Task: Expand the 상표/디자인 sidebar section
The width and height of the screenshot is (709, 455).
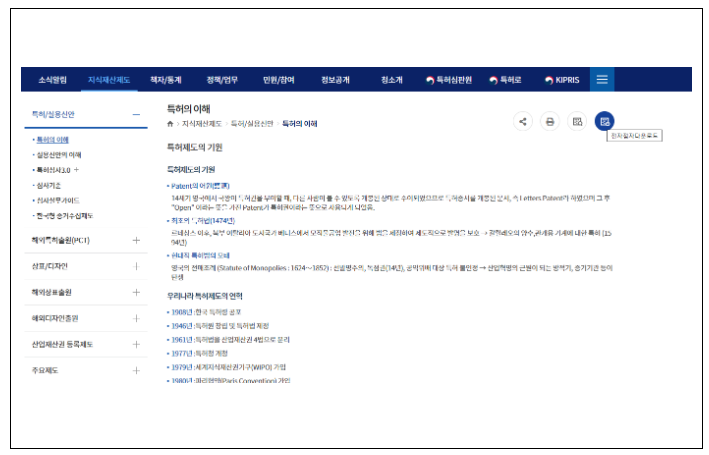Action: coord(136,266)
